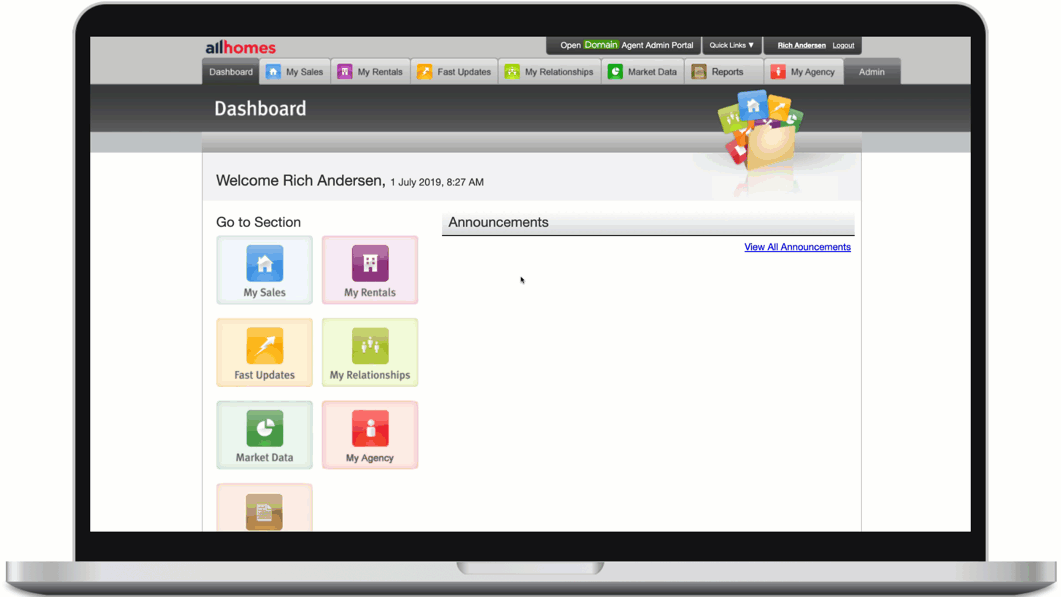
Task: Open the Fast Updates section tile
Action: click(264, 352)
